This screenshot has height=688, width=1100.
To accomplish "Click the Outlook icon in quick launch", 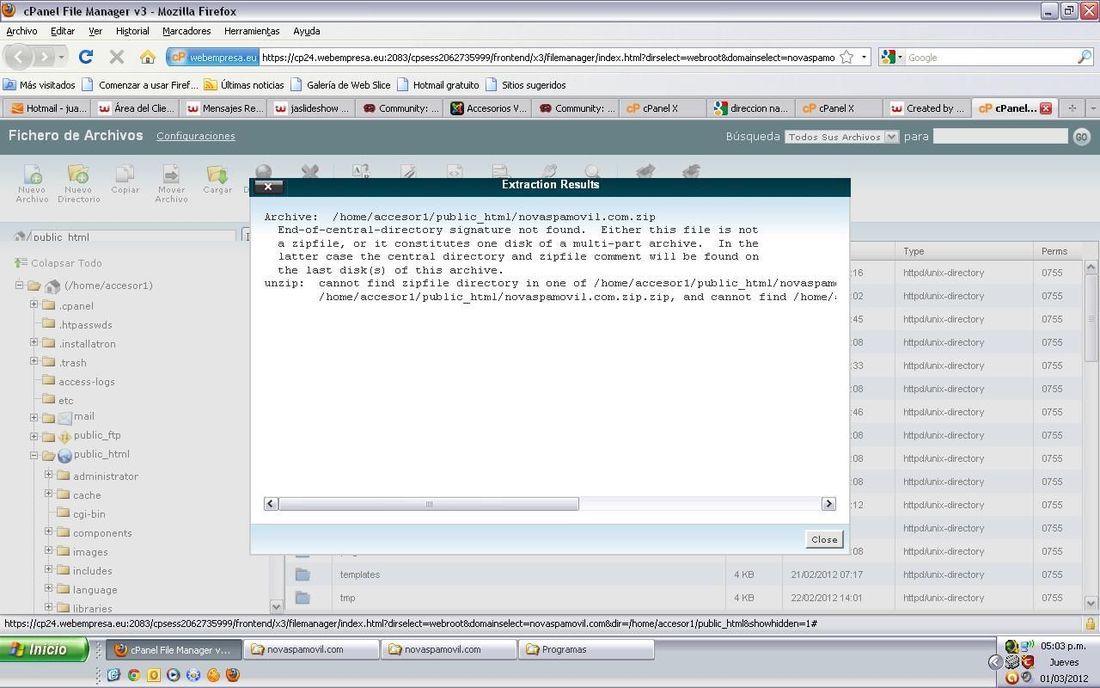I will click(153, 675).
